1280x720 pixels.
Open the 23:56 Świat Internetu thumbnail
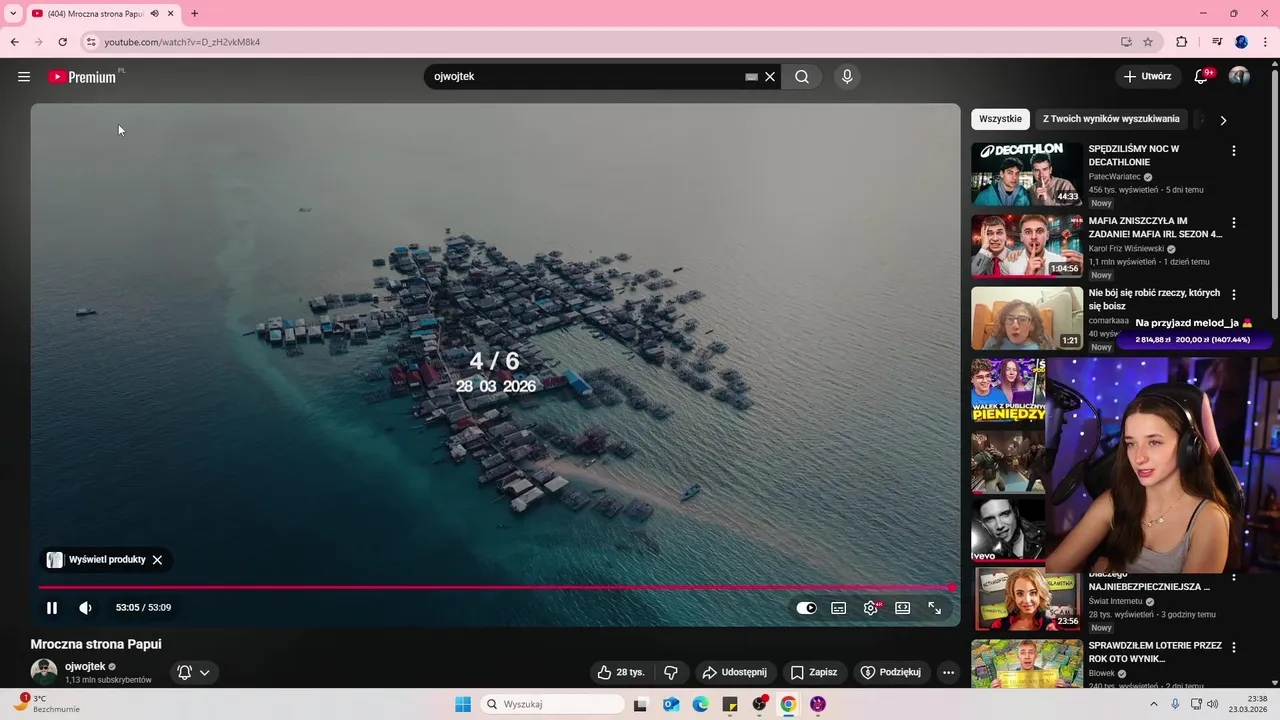tap(1027, 600)
